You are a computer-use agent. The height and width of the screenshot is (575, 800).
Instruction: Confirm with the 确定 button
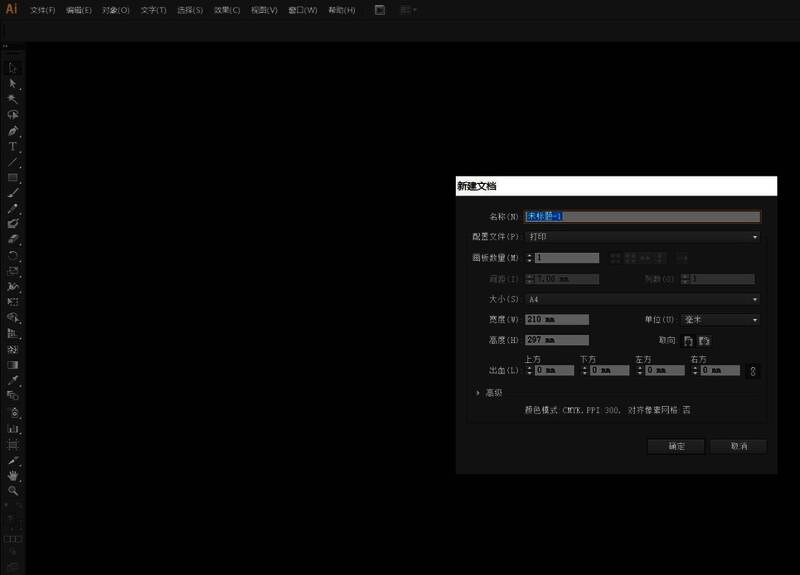point(677,446)
